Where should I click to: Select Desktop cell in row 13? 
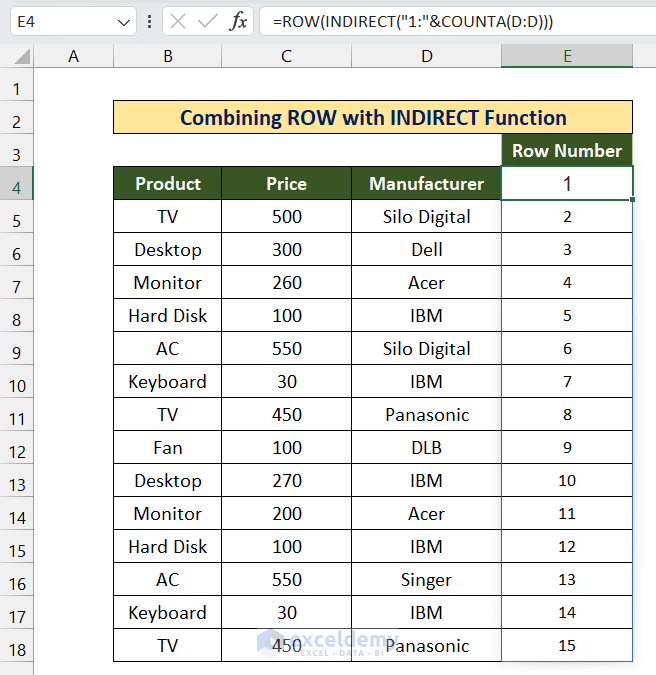pos(168,480)
